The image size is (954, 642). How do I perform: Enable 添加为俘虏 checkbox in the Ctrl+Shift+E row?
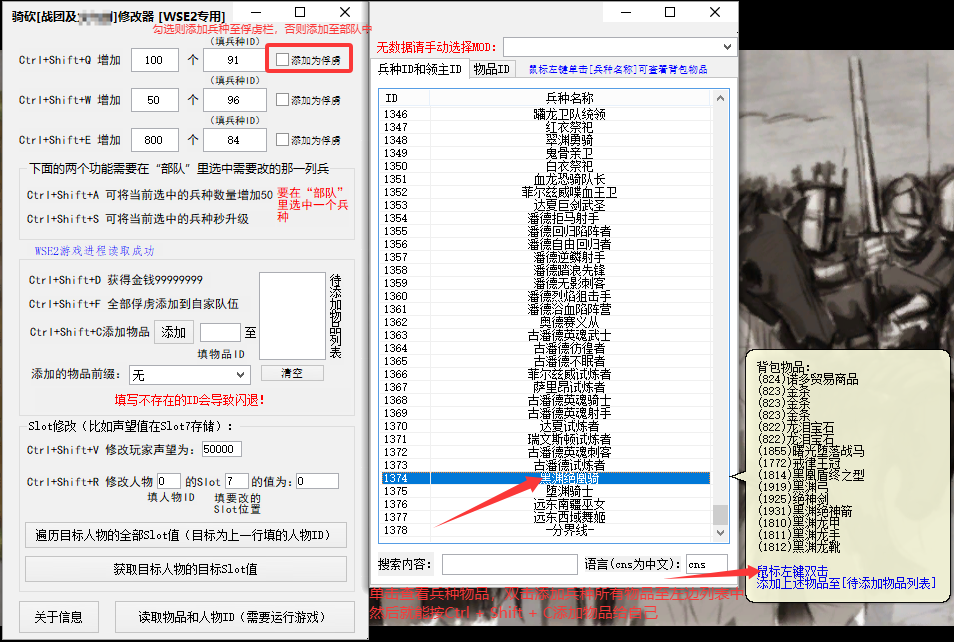284,140
